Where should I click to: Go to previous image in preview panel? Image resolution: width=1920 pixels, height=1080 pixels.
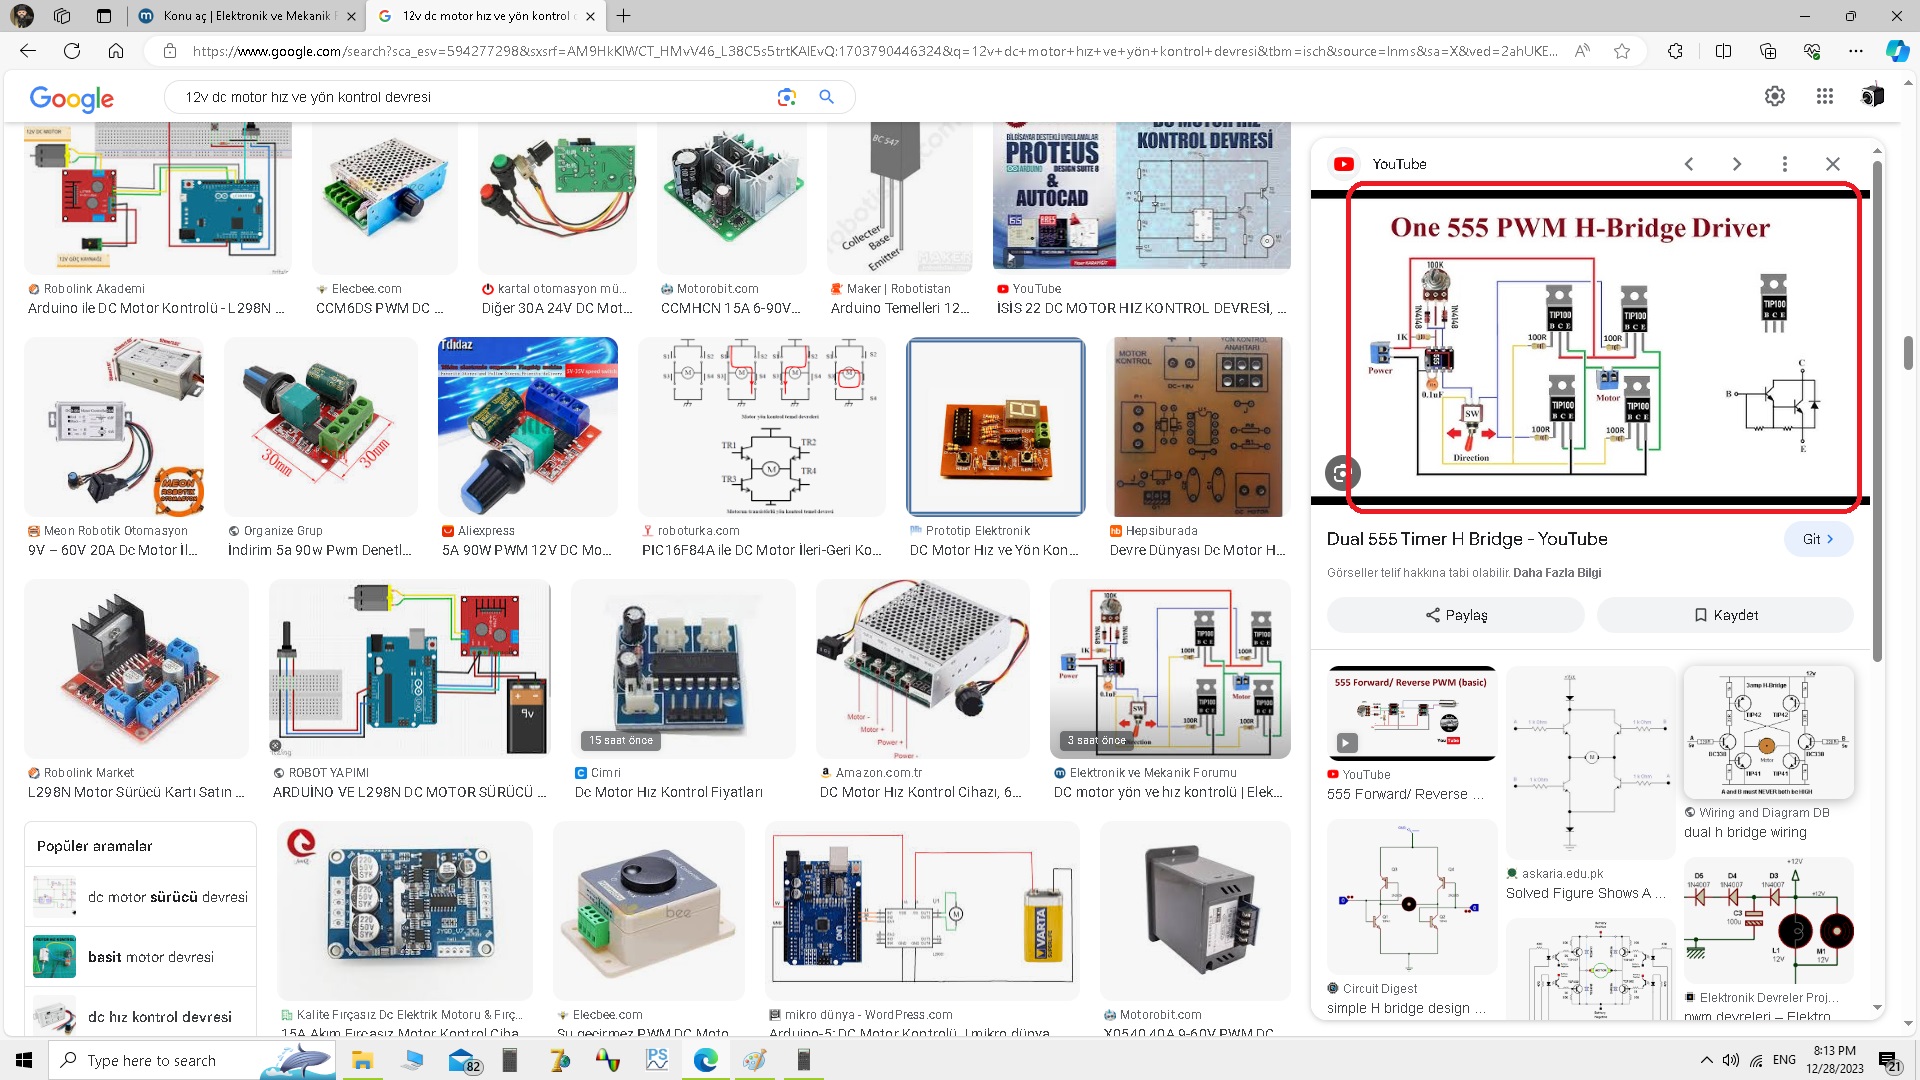pyautogui.click(x=1689, y=164)
